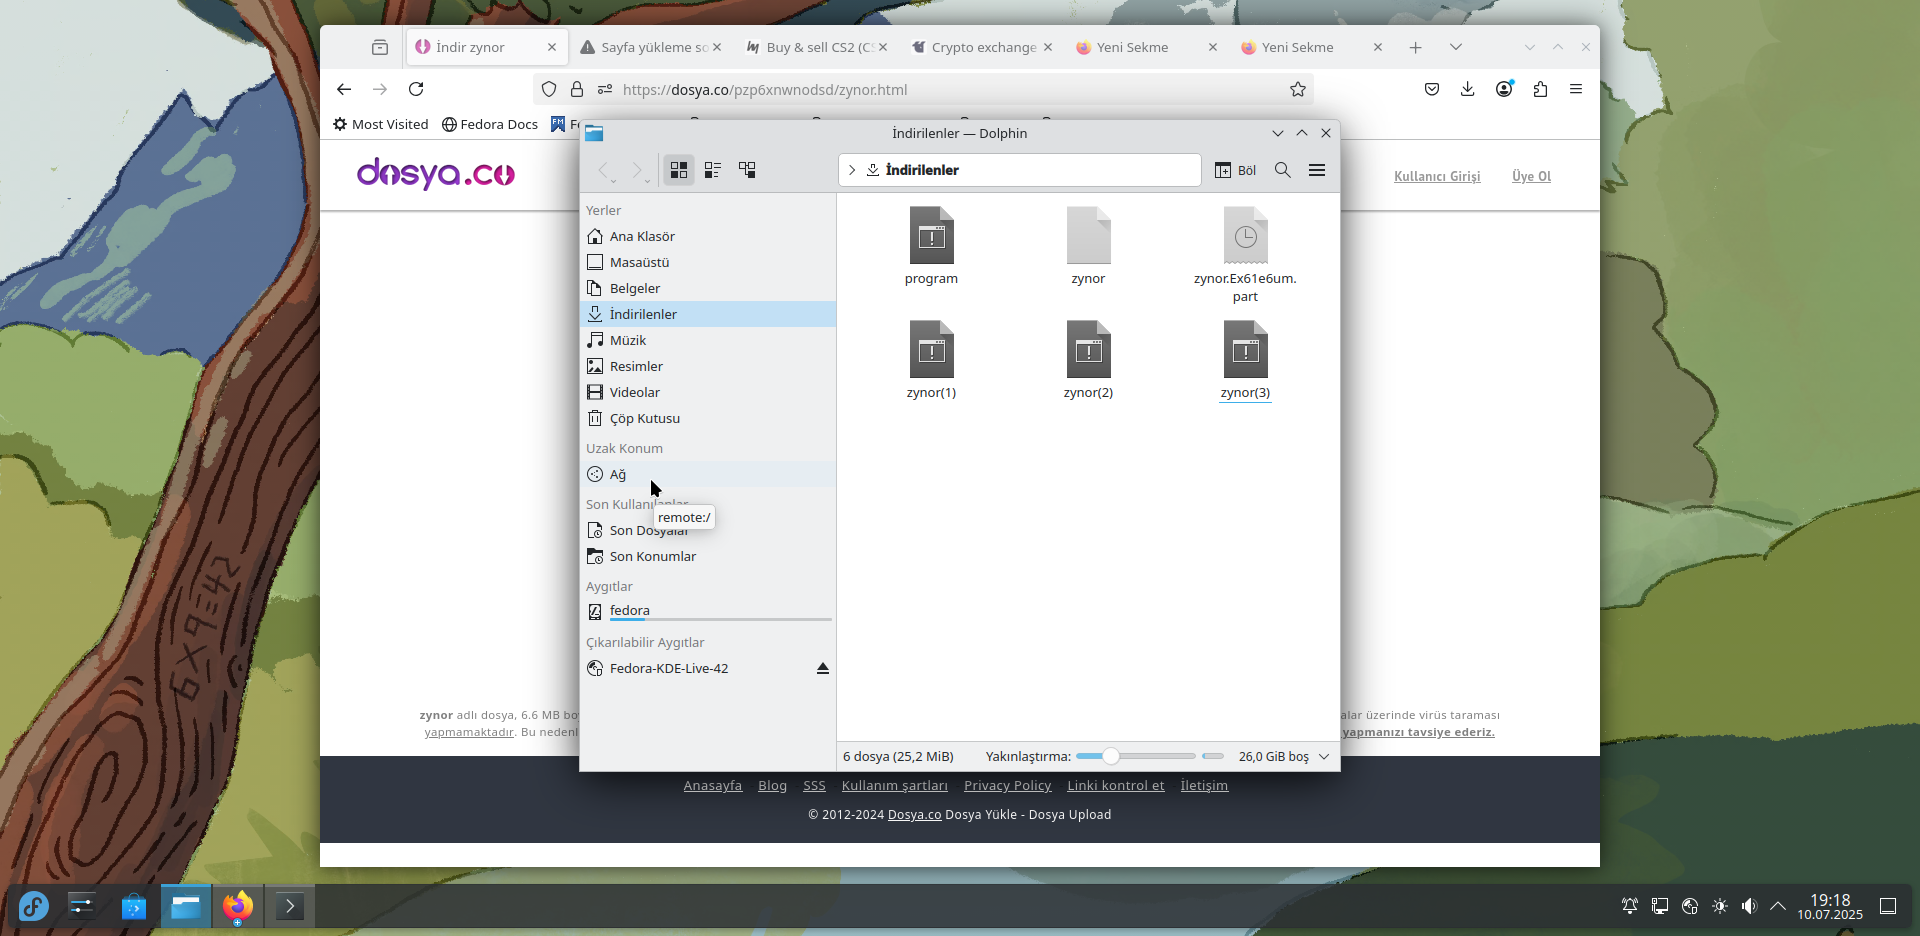
Task: Open Masaüstü in places panel
Action: [x=707, y=262]
